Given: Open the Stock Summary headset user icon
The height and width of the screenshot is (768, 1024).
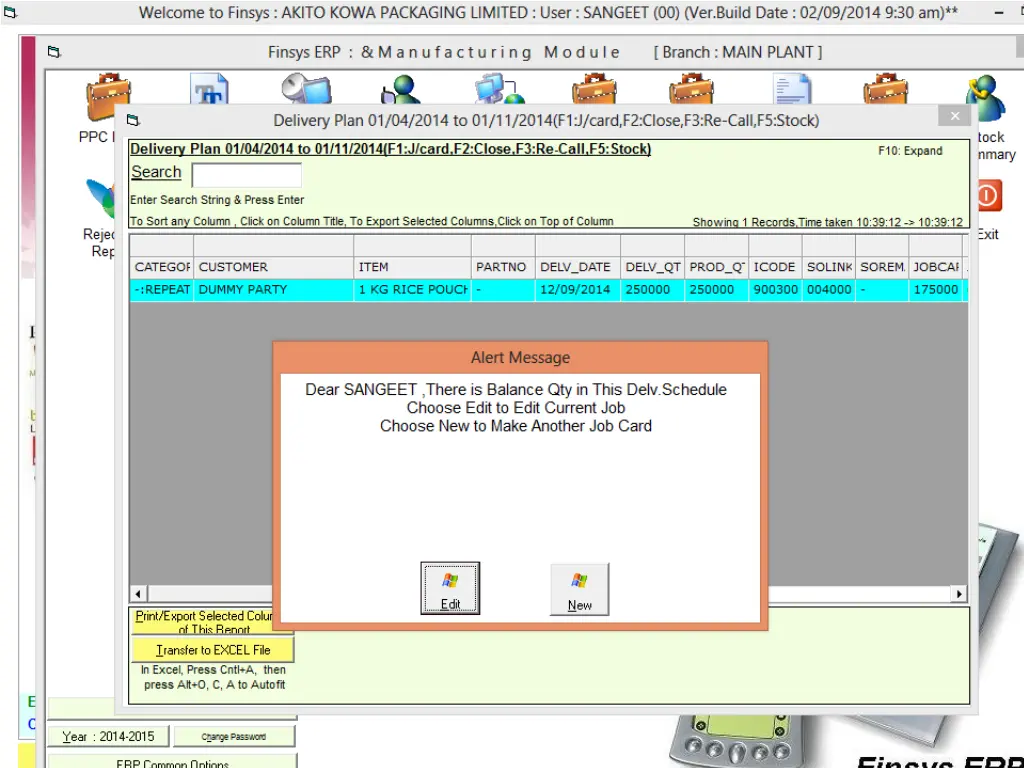Looking at the screenshot, I should coord(986,98).
